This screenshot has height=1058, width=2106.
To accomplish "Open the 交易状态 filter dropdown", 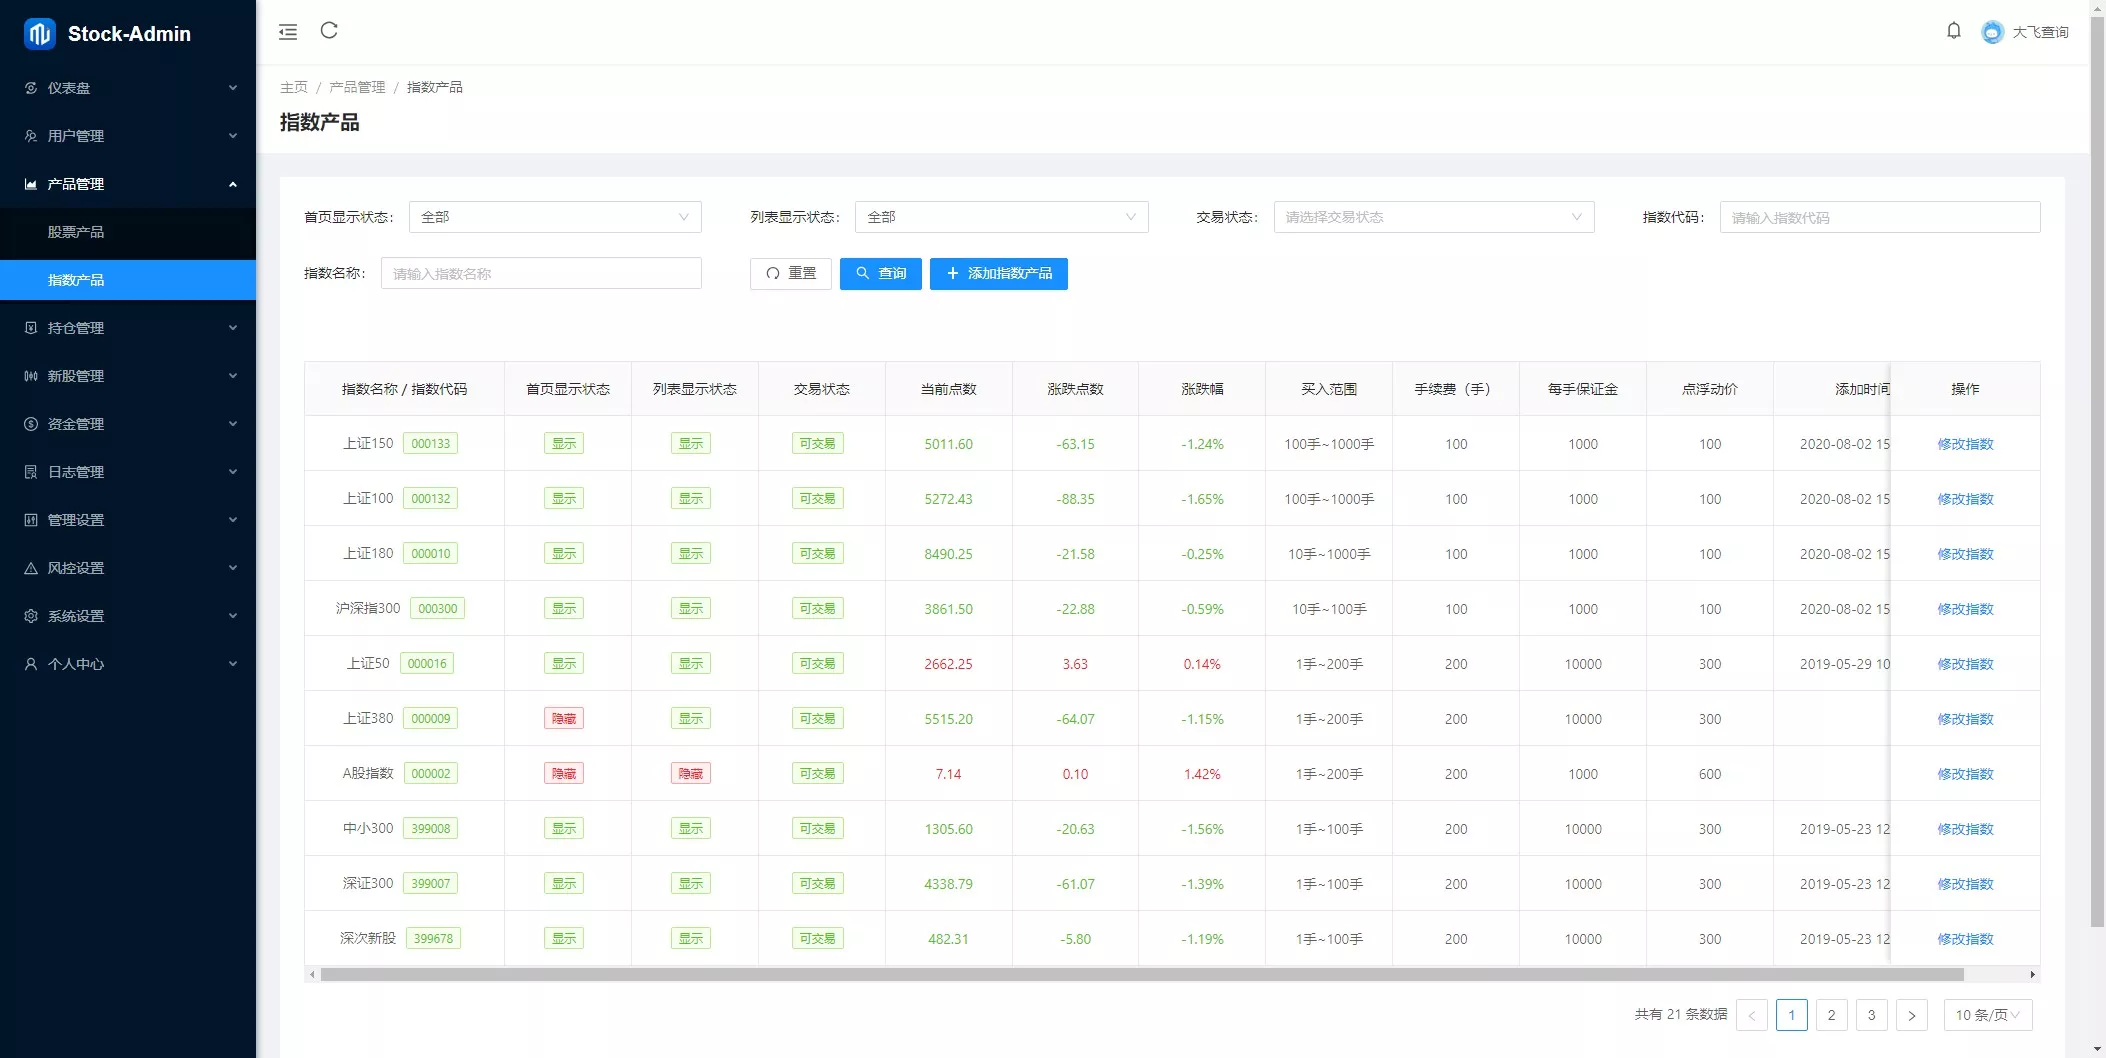I will pyautogui.click(x=1434, y=217).
